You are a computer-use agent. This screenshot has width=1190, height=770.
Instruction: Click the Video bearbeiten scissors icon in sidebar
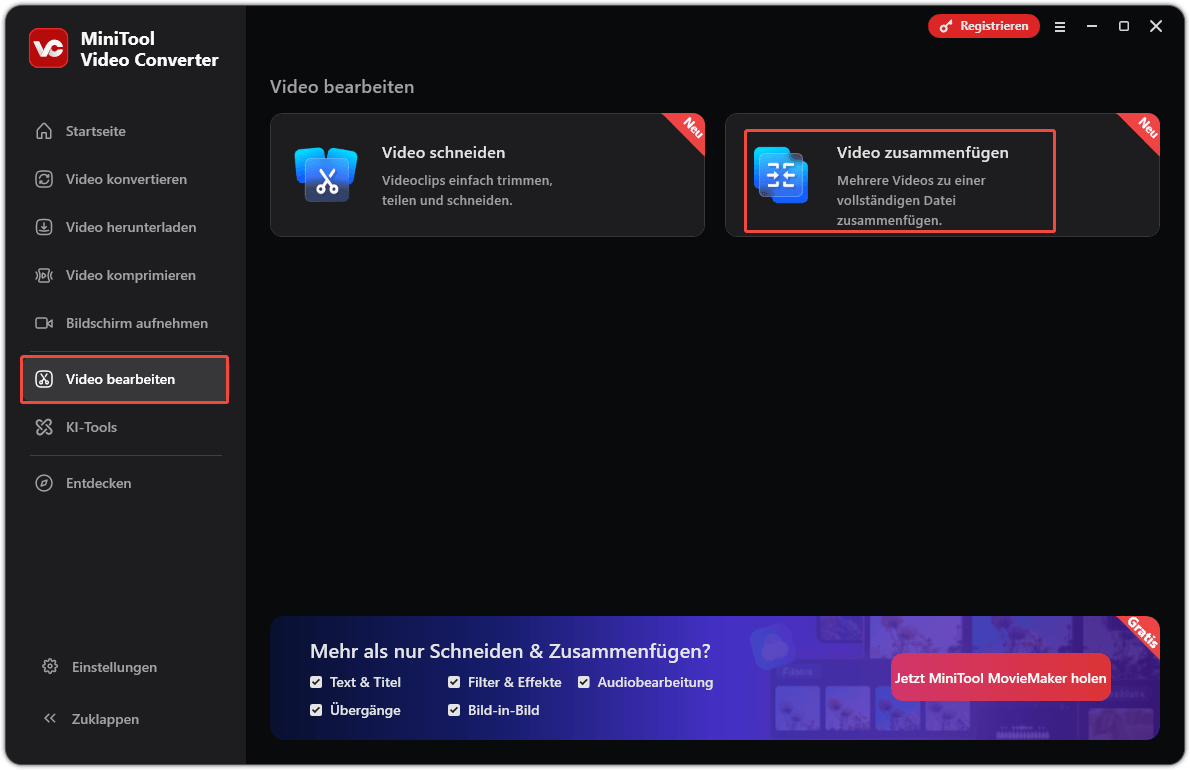click(x=44, y=379)
